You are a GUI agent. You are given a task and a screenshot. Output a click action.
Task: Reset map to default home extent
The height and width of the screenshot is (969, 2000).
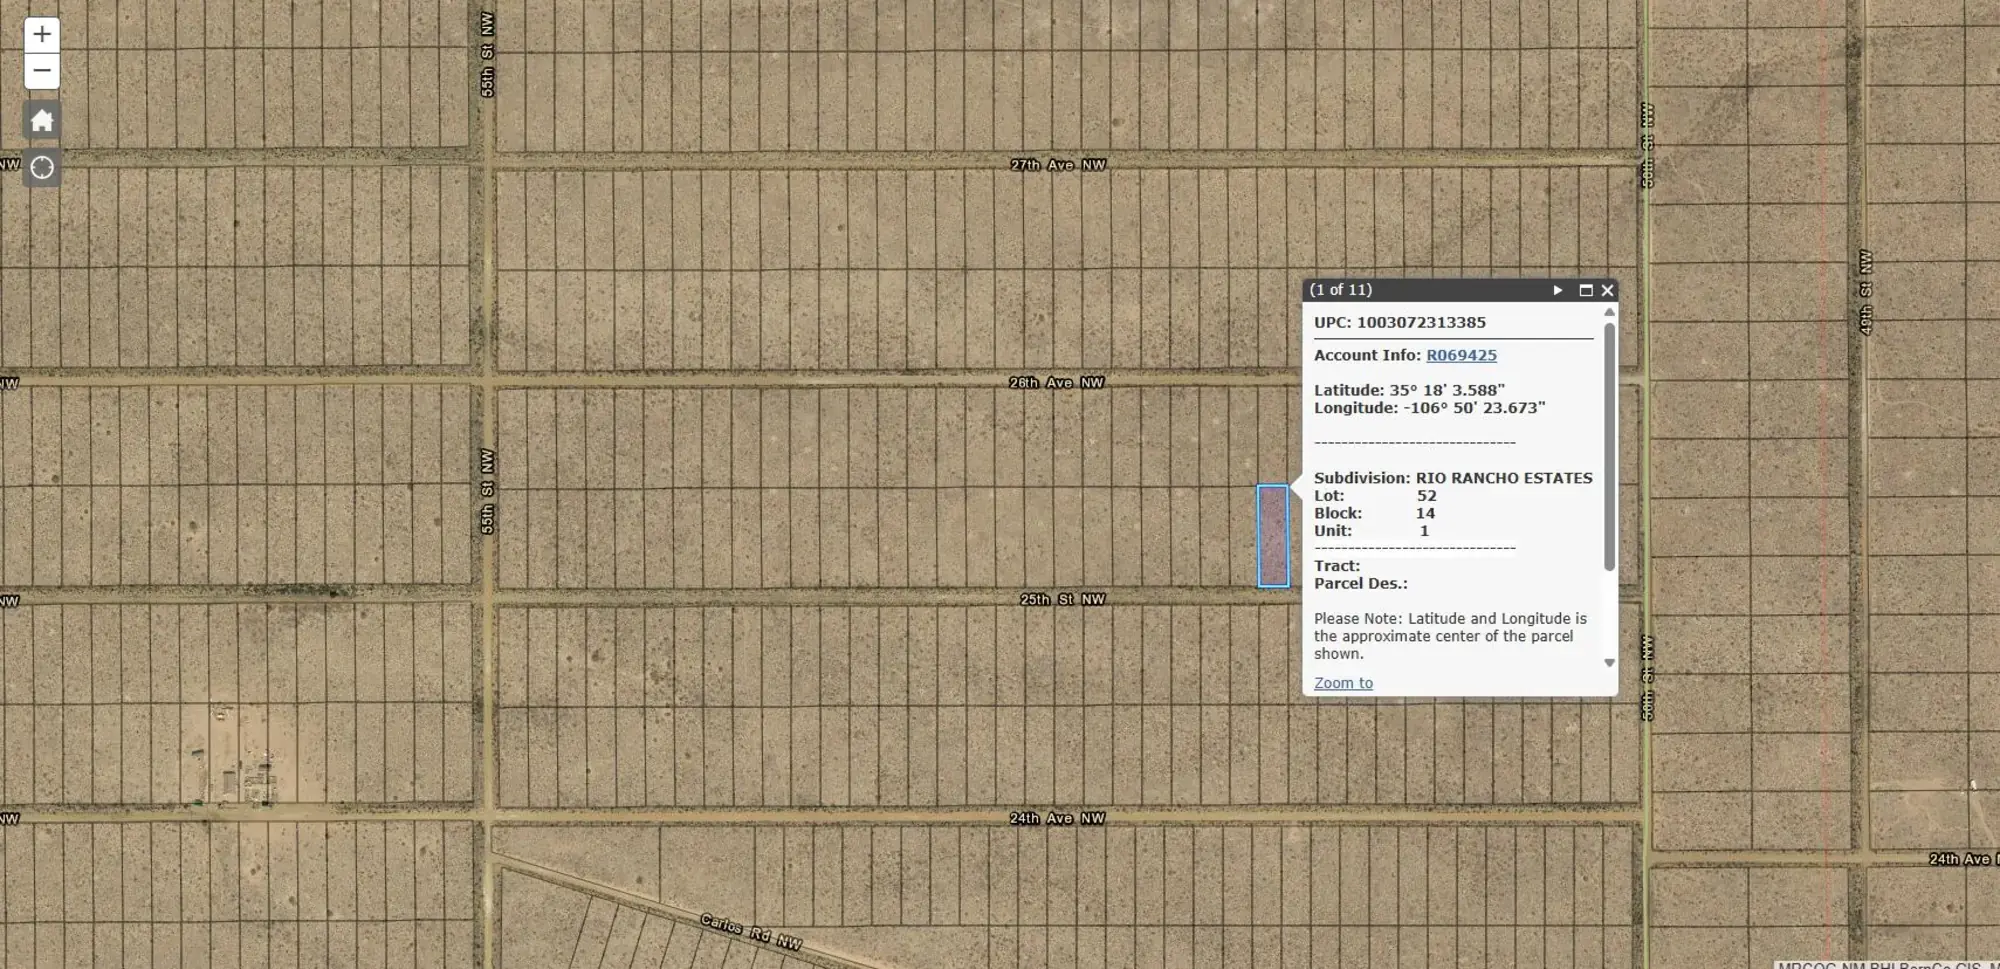42,121
